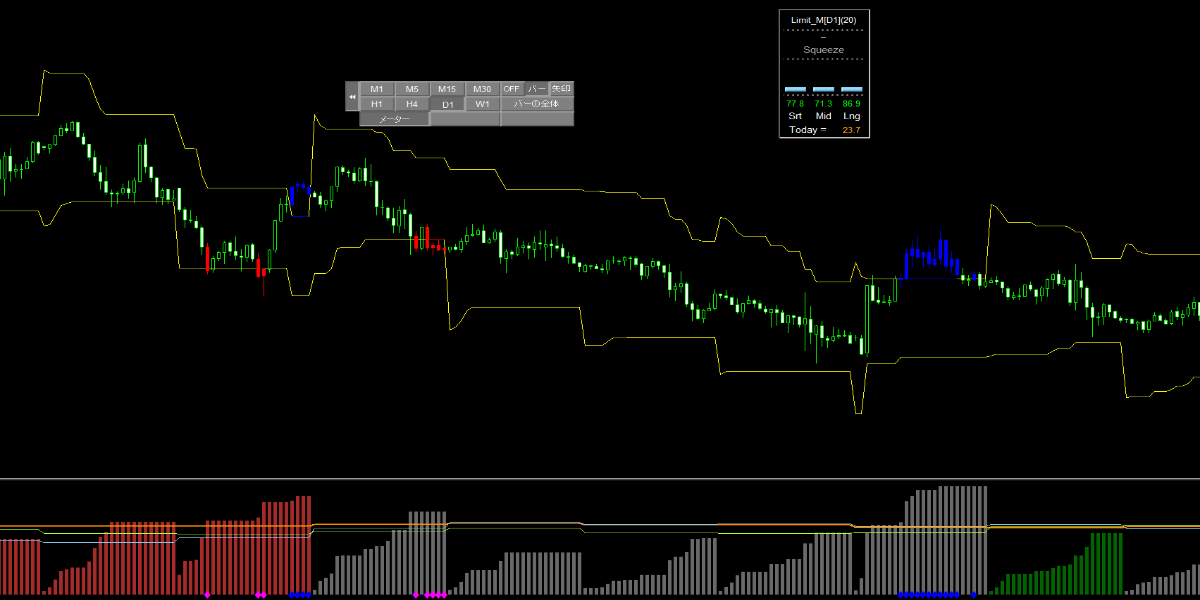Click the Lng blue meter bar
Screen dimensions: 1200x600
coord(851,89)
